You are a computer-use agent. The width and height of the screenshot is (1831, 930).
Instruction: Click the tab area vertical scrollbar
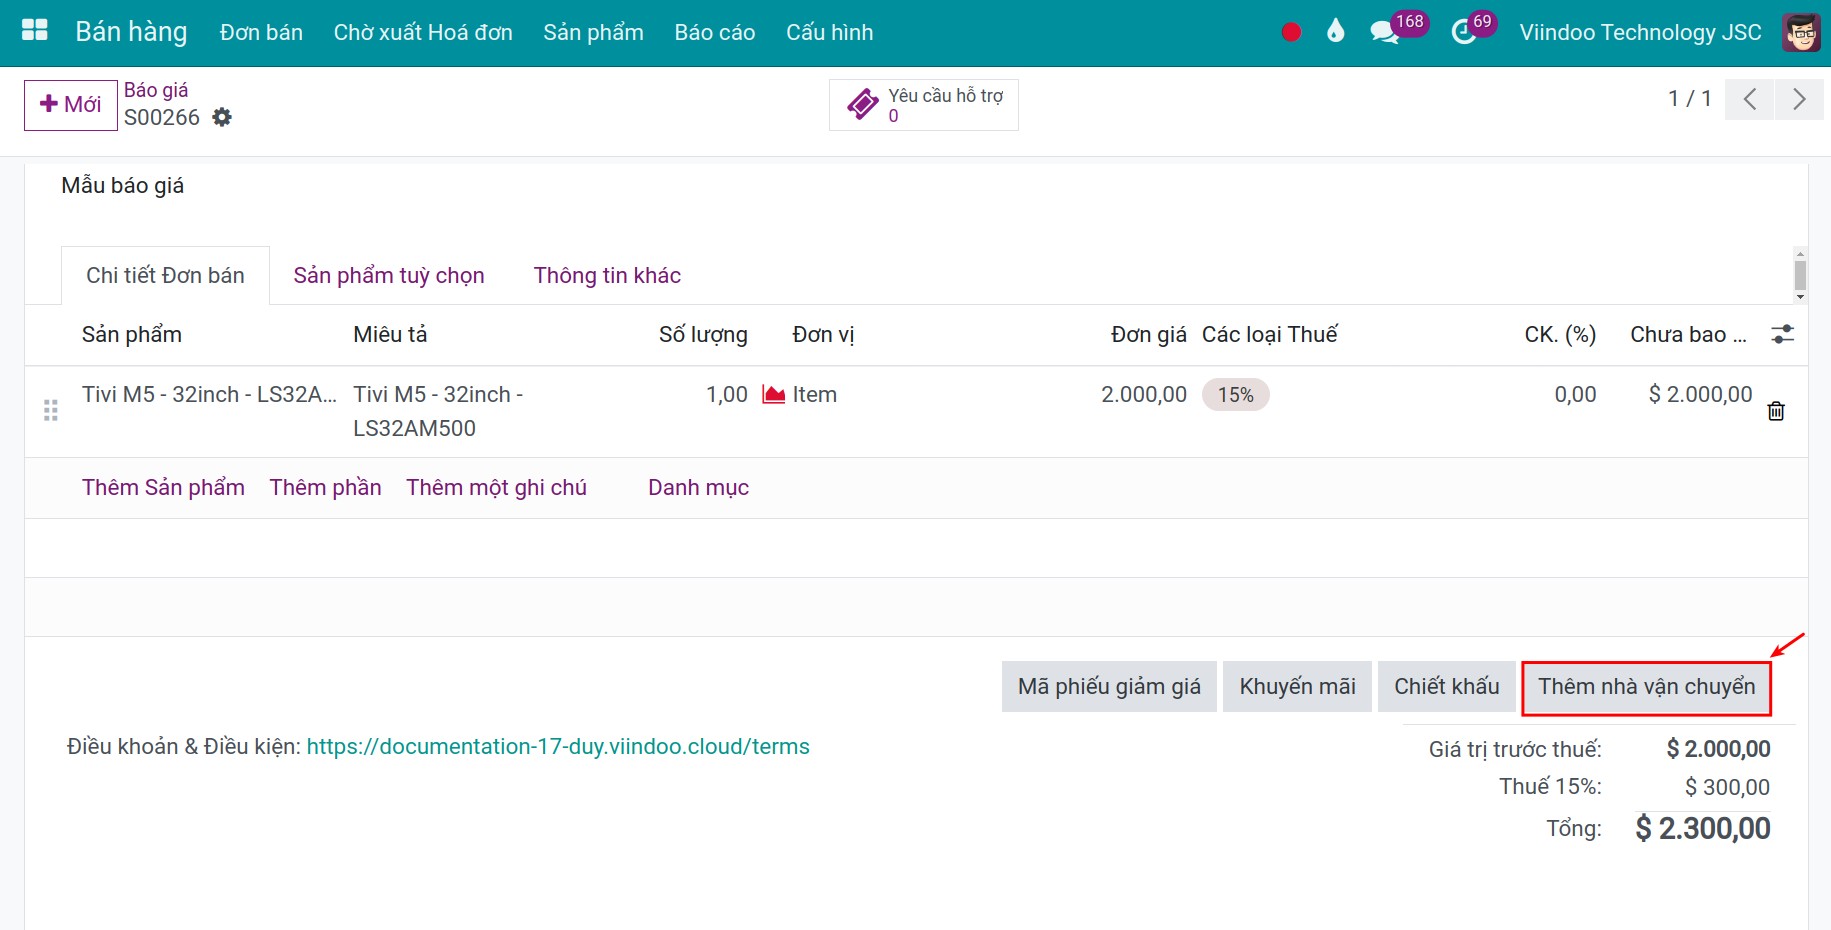point(1800,275)
